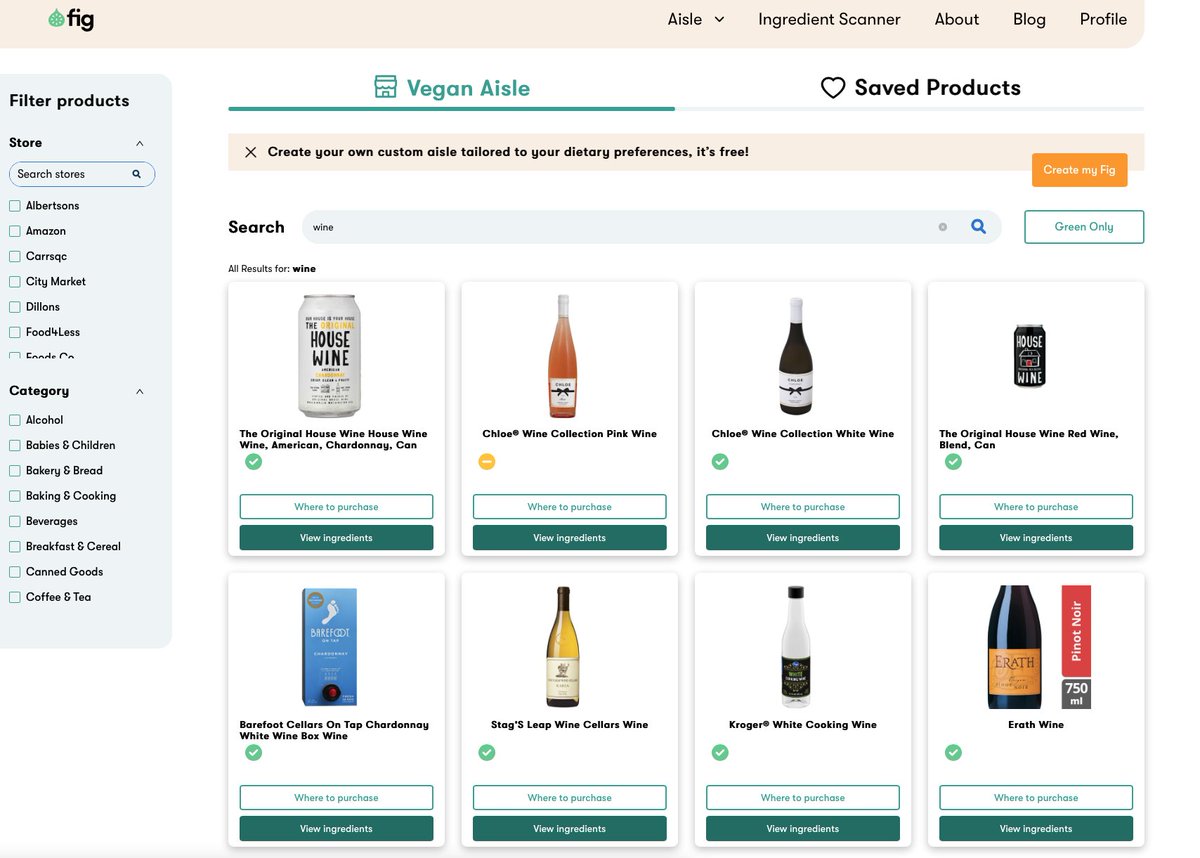Check the City Market store filter
The image size is (1200, 858).
coord(15,282)
